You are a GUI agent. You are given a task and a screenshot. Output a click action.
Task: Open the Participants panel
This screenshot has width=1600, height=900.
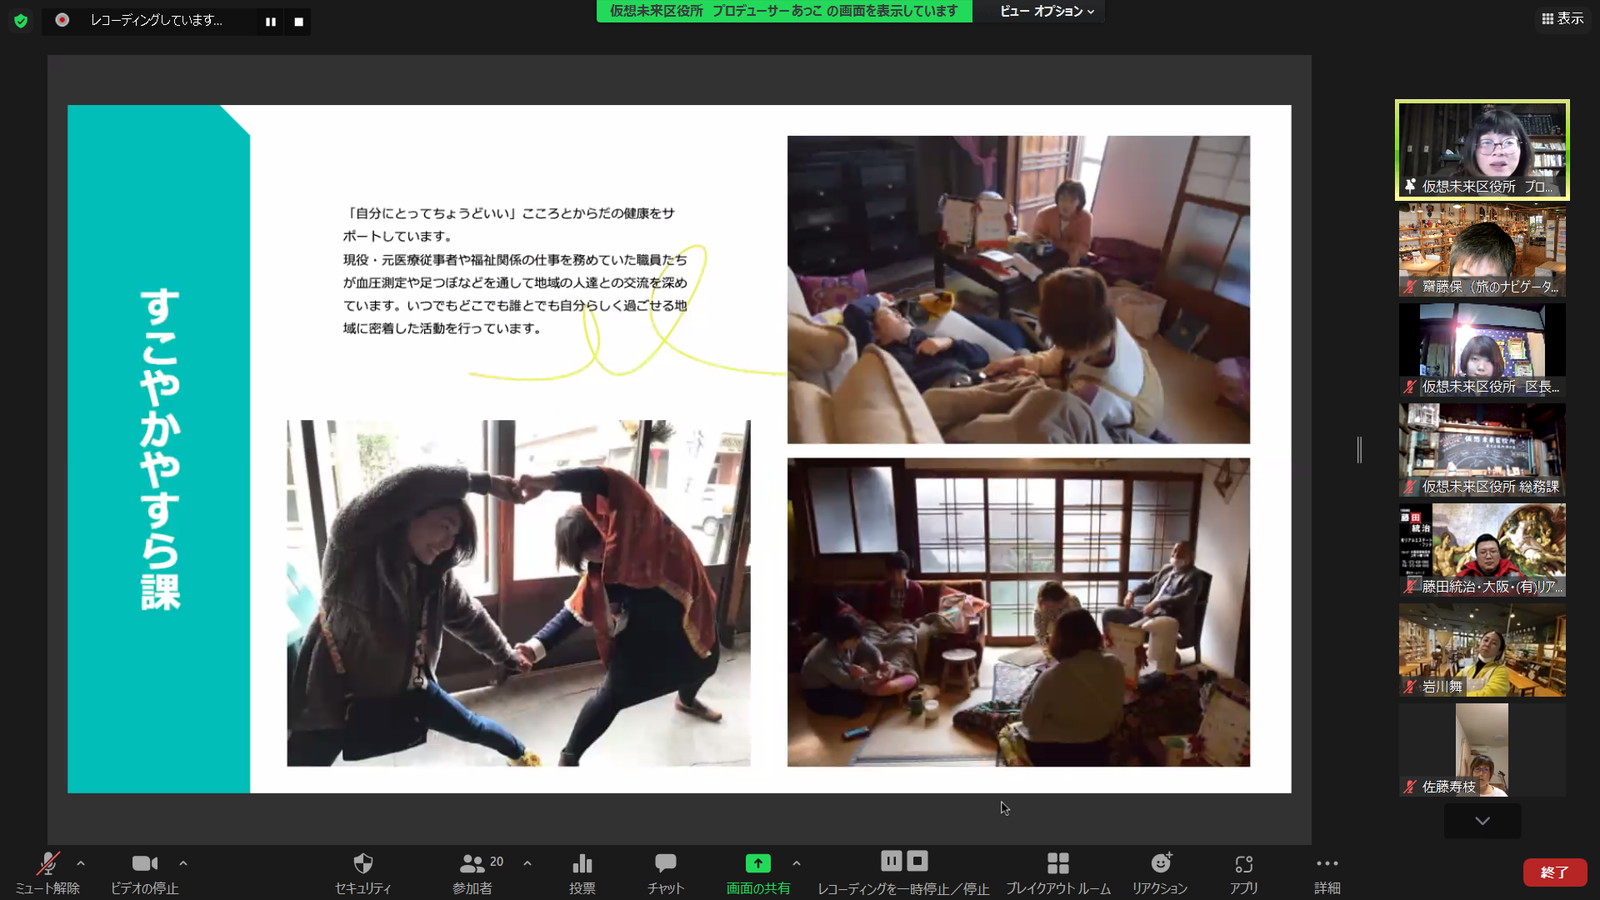(x=472, y=864)
